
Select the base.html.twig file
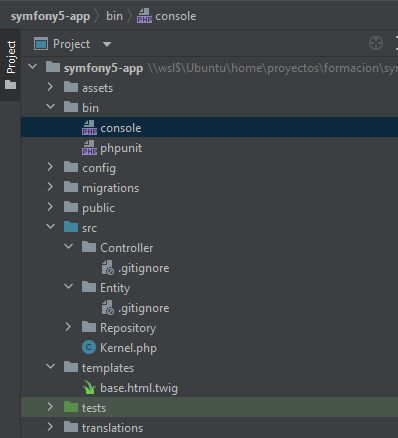[139, 388]
